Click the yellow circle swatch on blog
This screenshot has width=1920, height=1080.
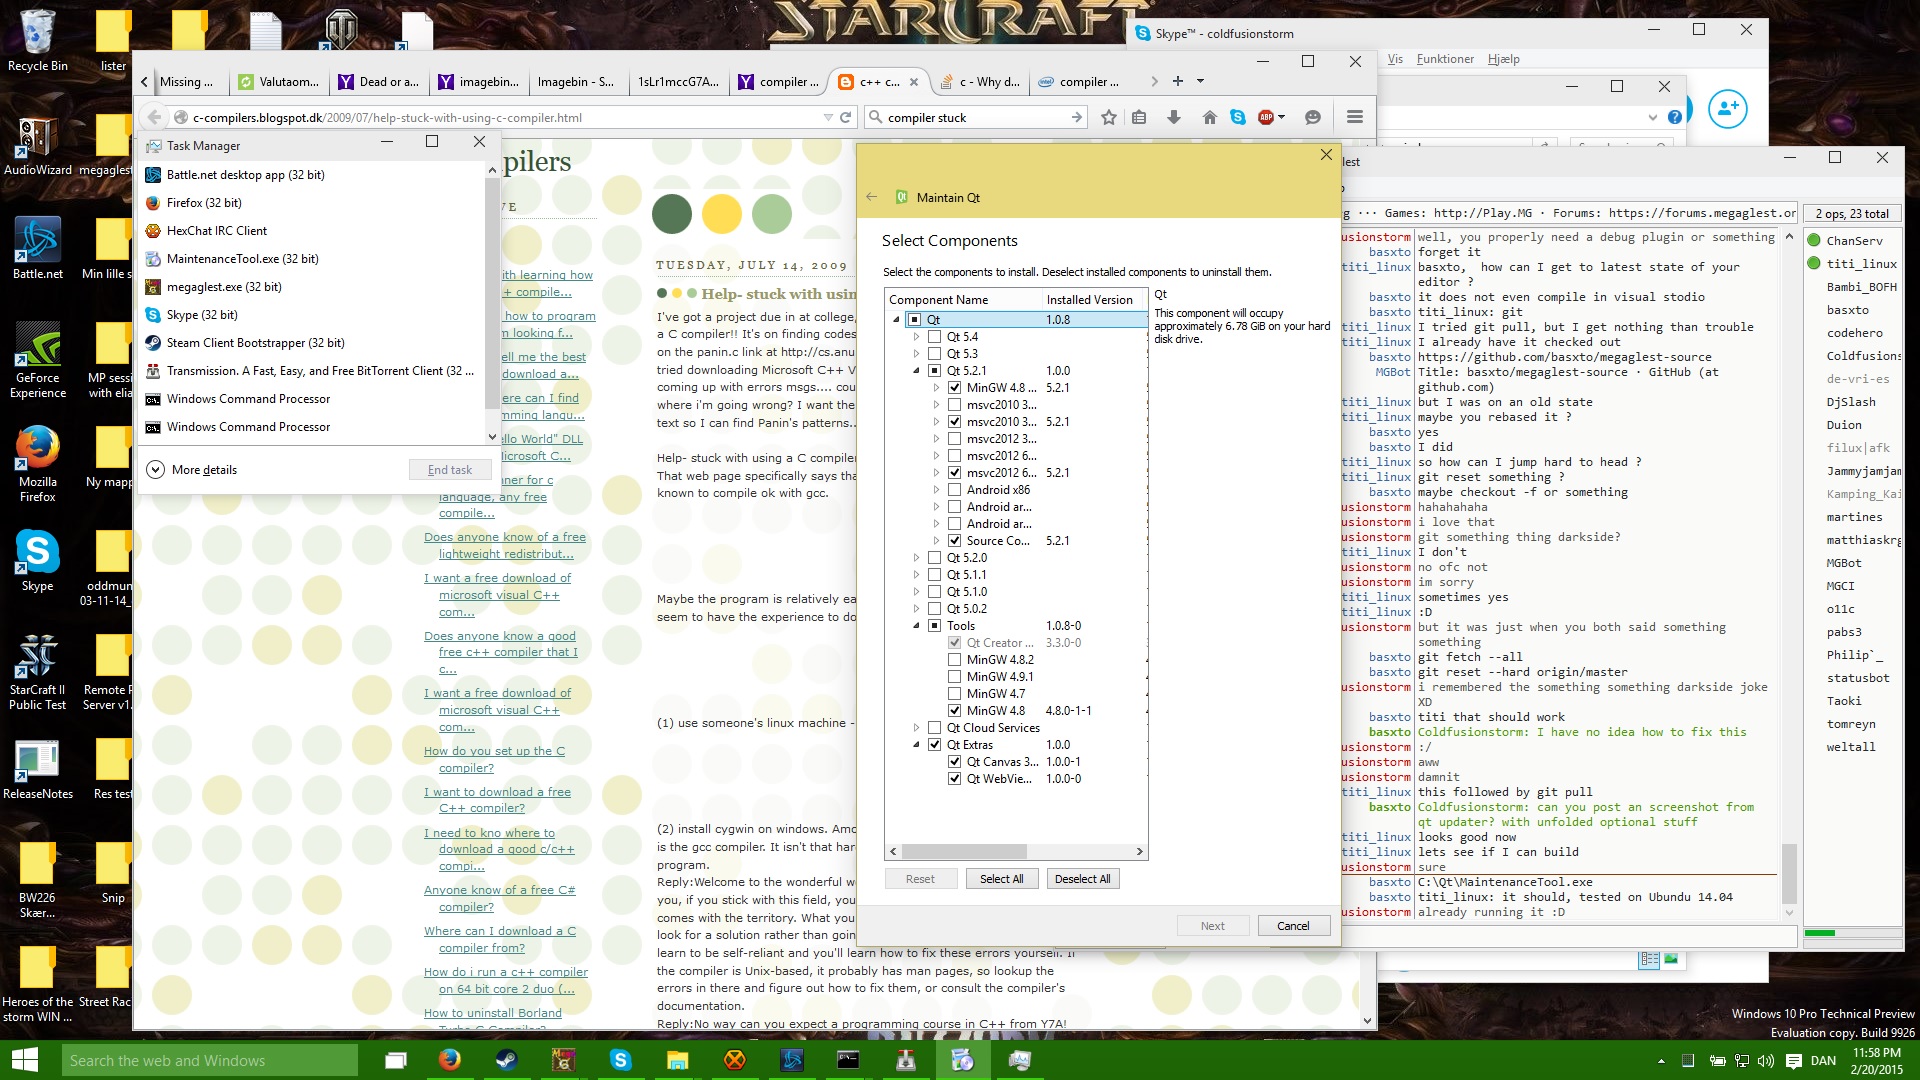[x=721, y=214]
